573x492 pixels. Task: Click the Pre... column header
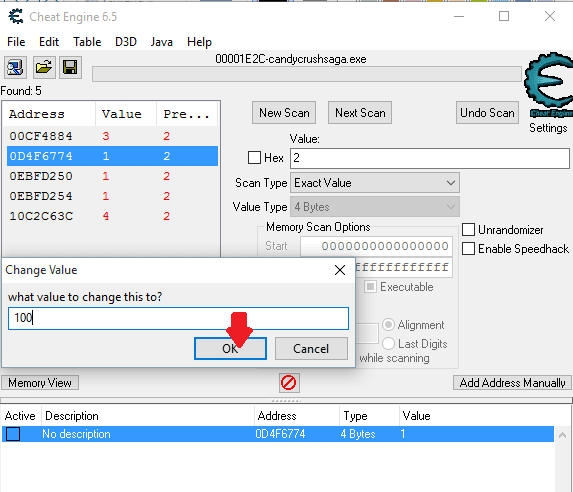[x=187, y=114]
